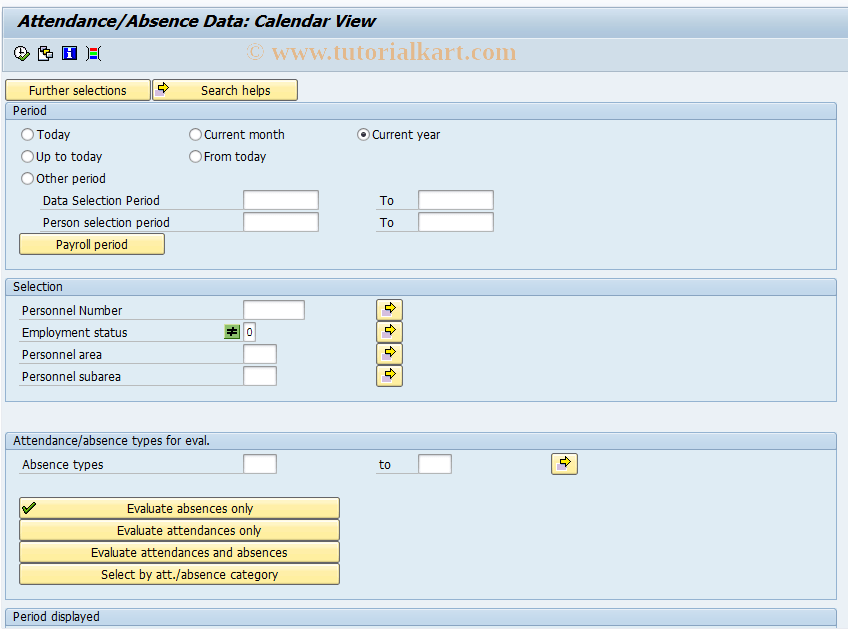The image size is (848, 630).
Task: Open multiple selection for Employment status
Action: tap(389, 331)
